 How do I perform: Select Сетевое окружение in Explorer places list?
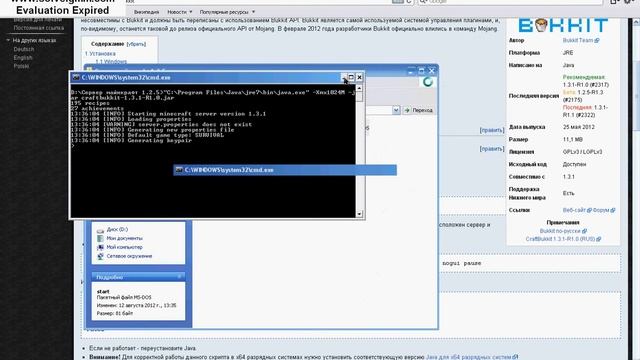point(129,256)
